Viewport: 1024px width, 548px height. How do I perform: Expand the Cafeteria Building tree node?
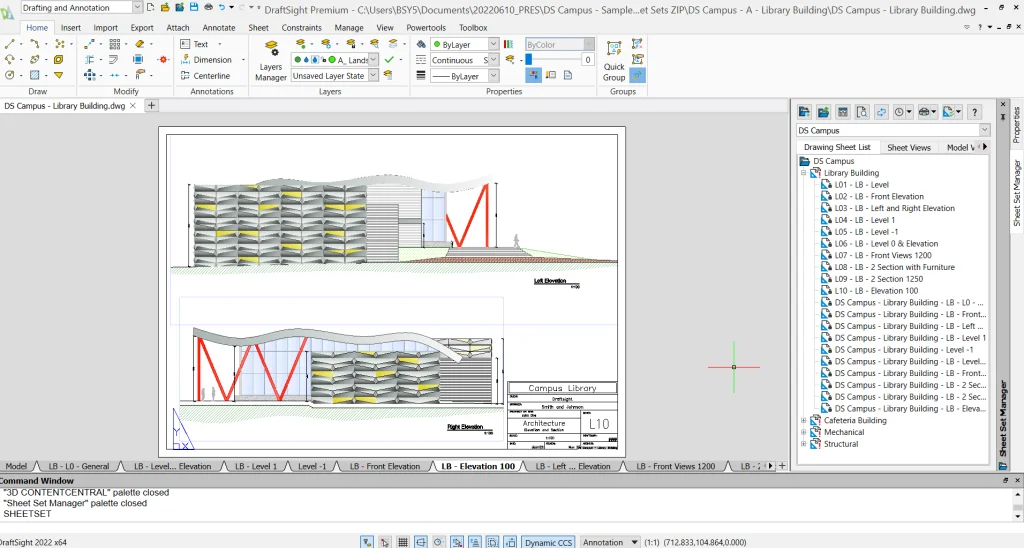click(803, 421)
